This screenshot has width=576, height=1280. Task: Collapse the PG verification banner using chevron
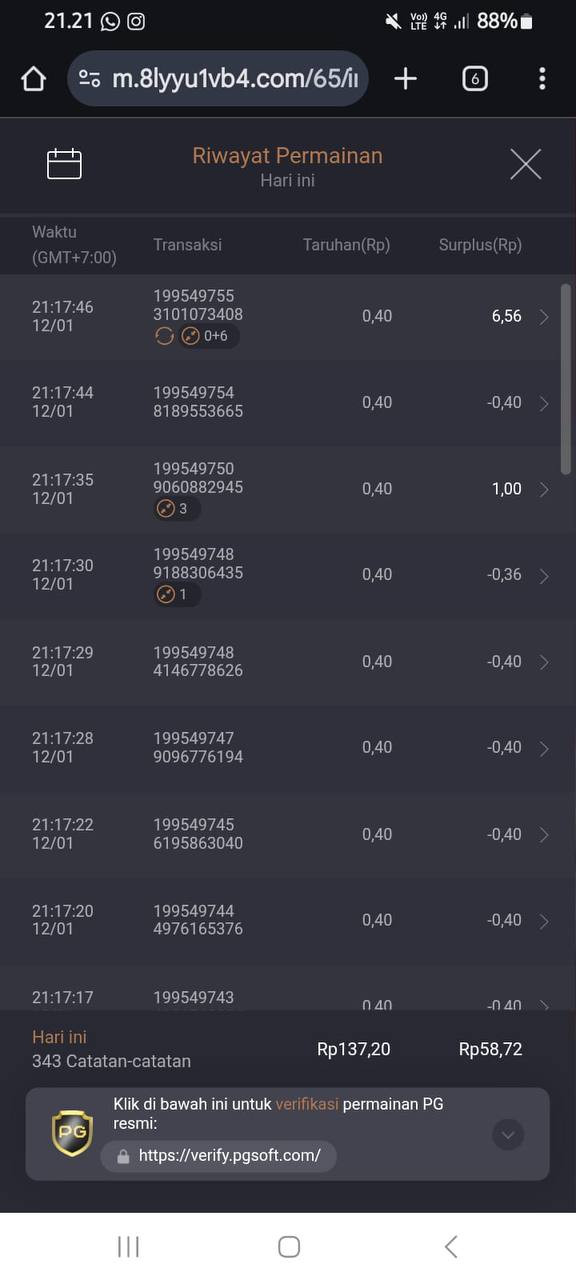pyautogui.click(x=508, y=1134)
